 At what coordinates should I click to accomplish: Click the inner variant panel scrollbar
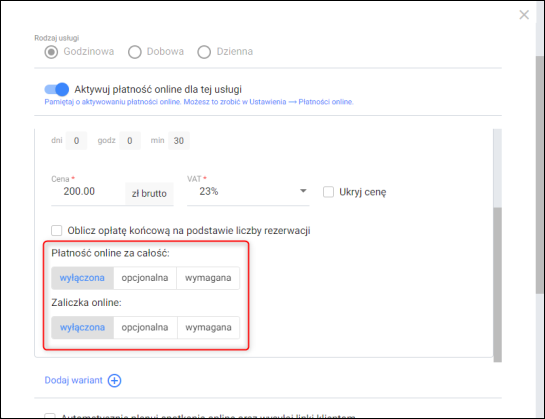pyautogui.click(x=497, y=284)
